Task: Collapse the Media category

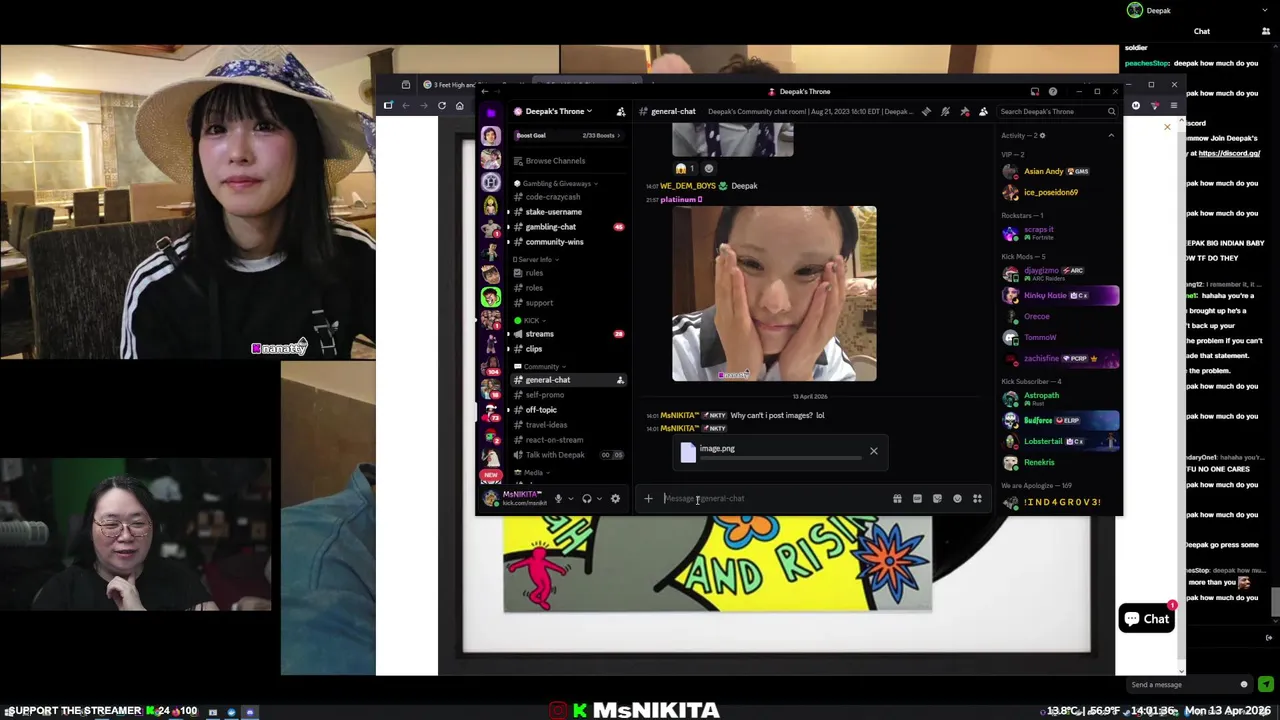Action: pos(532,472)
